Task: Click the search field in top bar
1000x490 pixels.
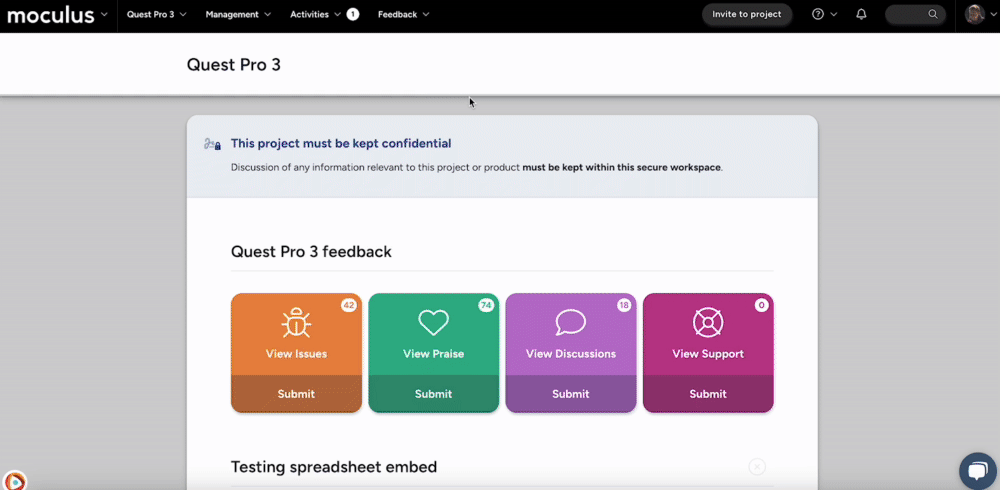Action: point(915,15)
